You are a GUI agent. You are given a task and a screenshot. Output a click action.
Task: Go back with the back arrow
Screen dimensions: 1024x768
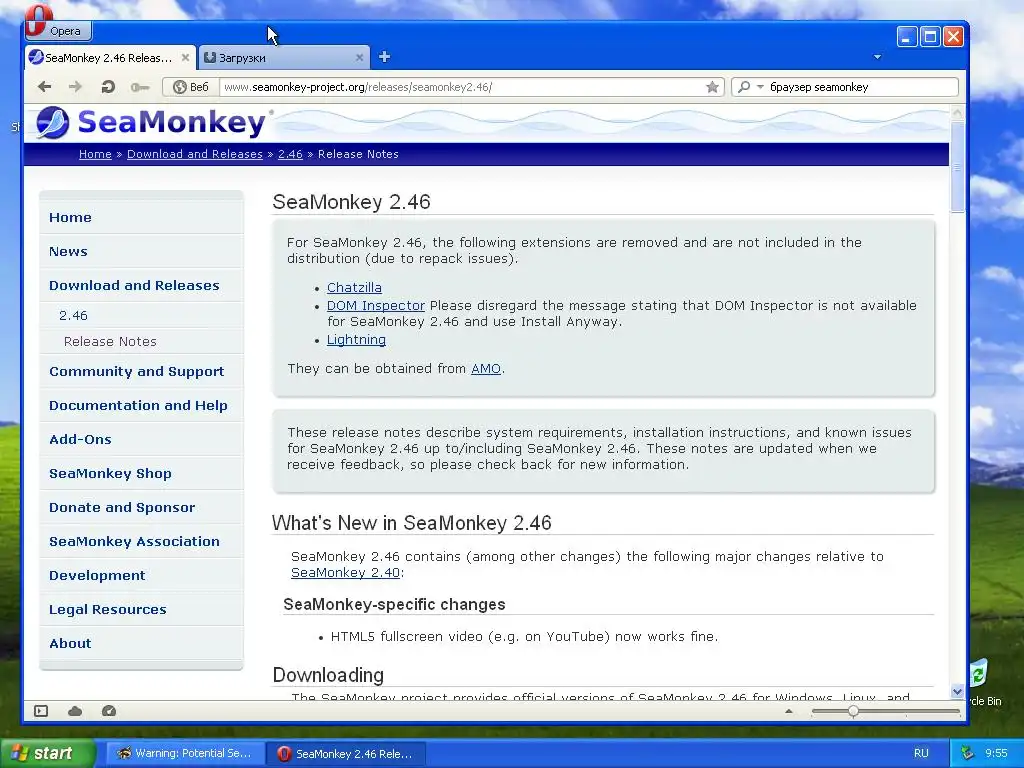(44, 87)
